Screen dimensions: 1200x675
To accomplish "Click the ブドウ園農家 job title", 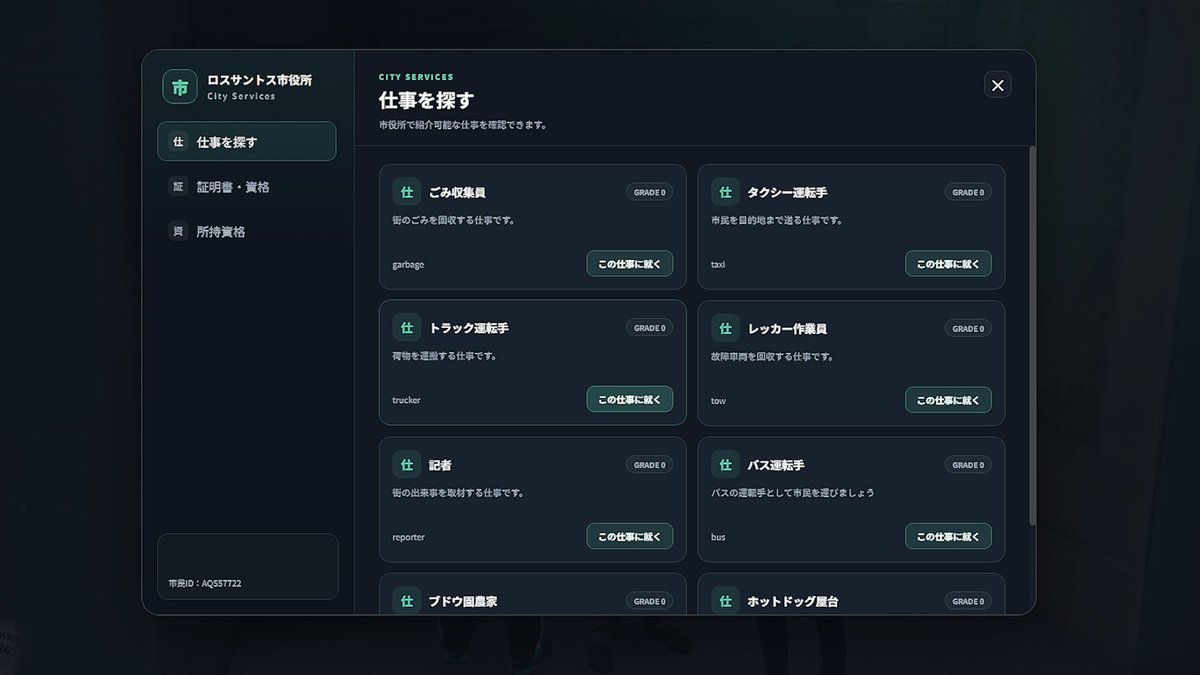I will tap(463, 601).
